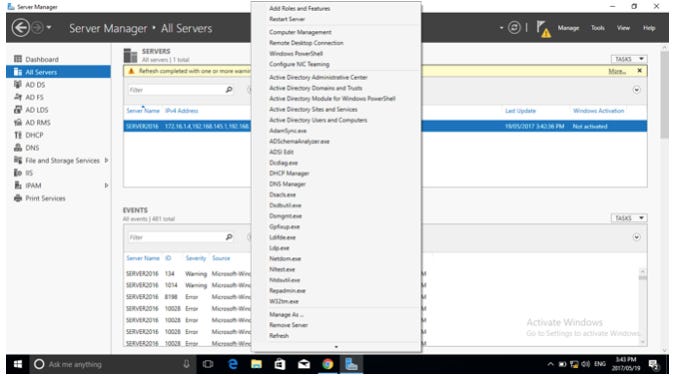Open Task View from the taskbar
This screenshot has width=673, height=376.
pyautogui.click(x=208, y=364)
